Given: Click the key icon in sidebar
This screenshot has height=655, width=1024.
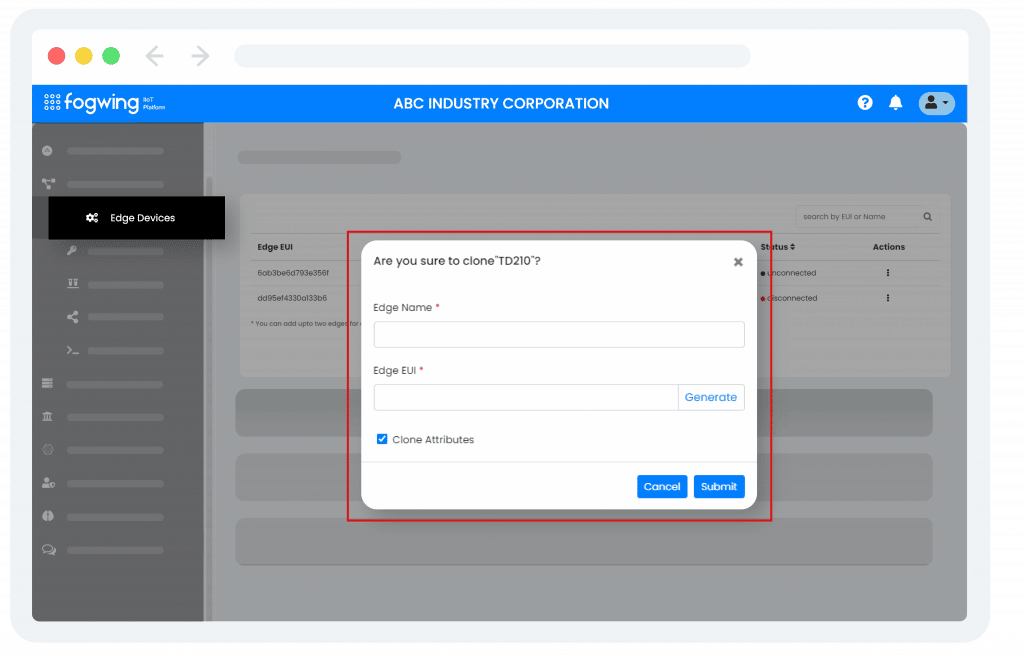Looking at the screenshot, I should pos(72,251).
